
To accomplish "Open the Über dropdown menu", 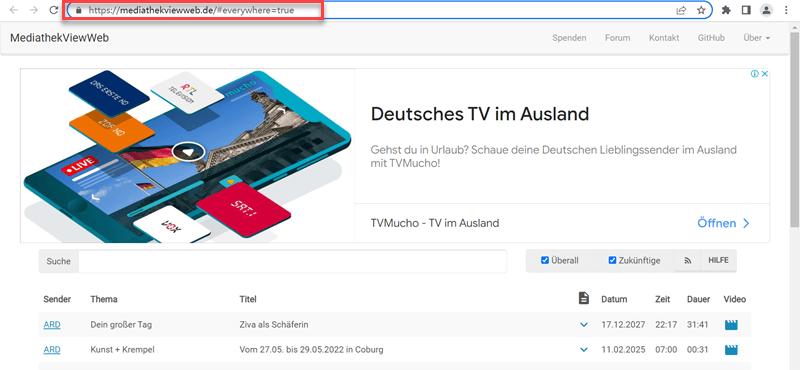I will click(x=757, y=38).
